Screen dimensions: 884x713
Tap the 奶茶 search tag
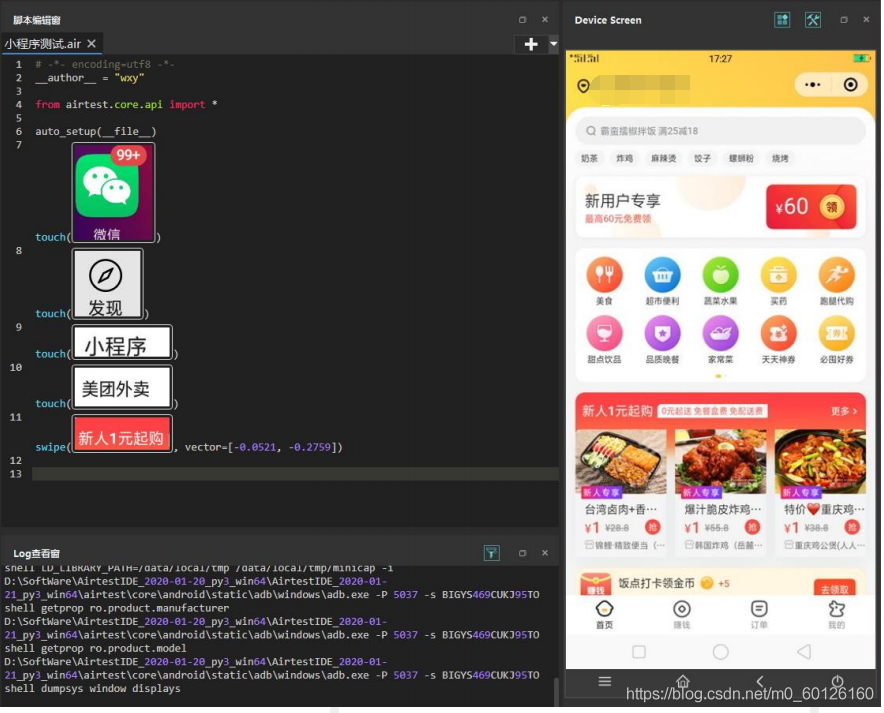pos(589,158)
